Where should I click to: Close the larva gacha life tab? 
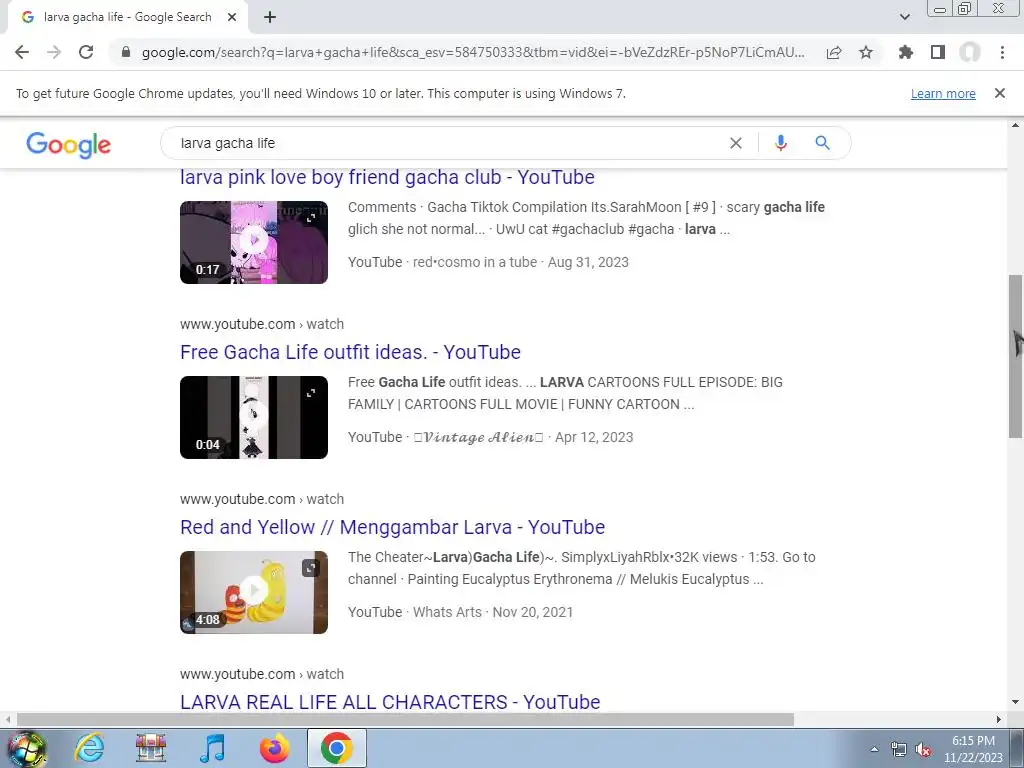coord(232,17)
